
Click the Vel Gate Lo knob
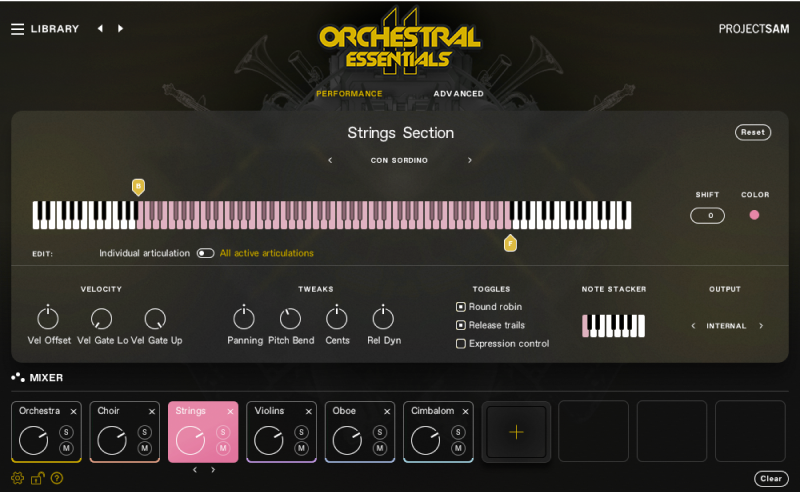(101, 318)
